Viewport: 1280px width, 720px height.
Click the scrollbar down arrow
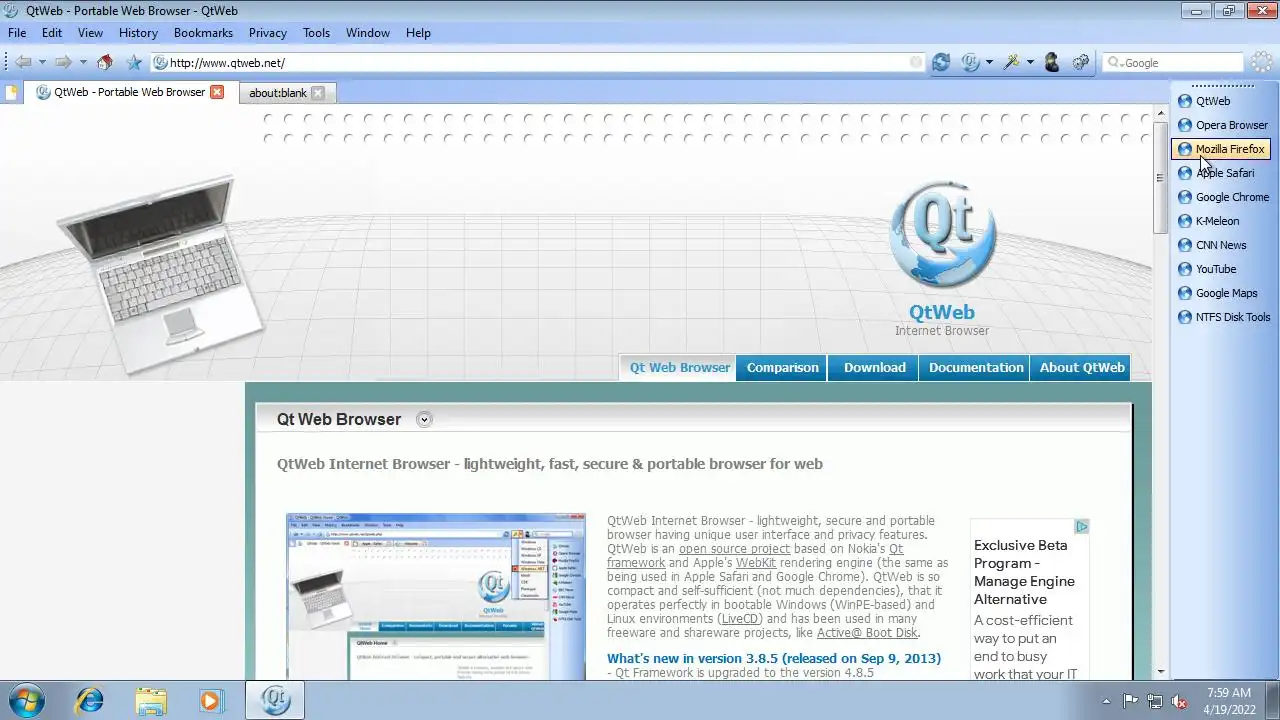[1160, 672]
